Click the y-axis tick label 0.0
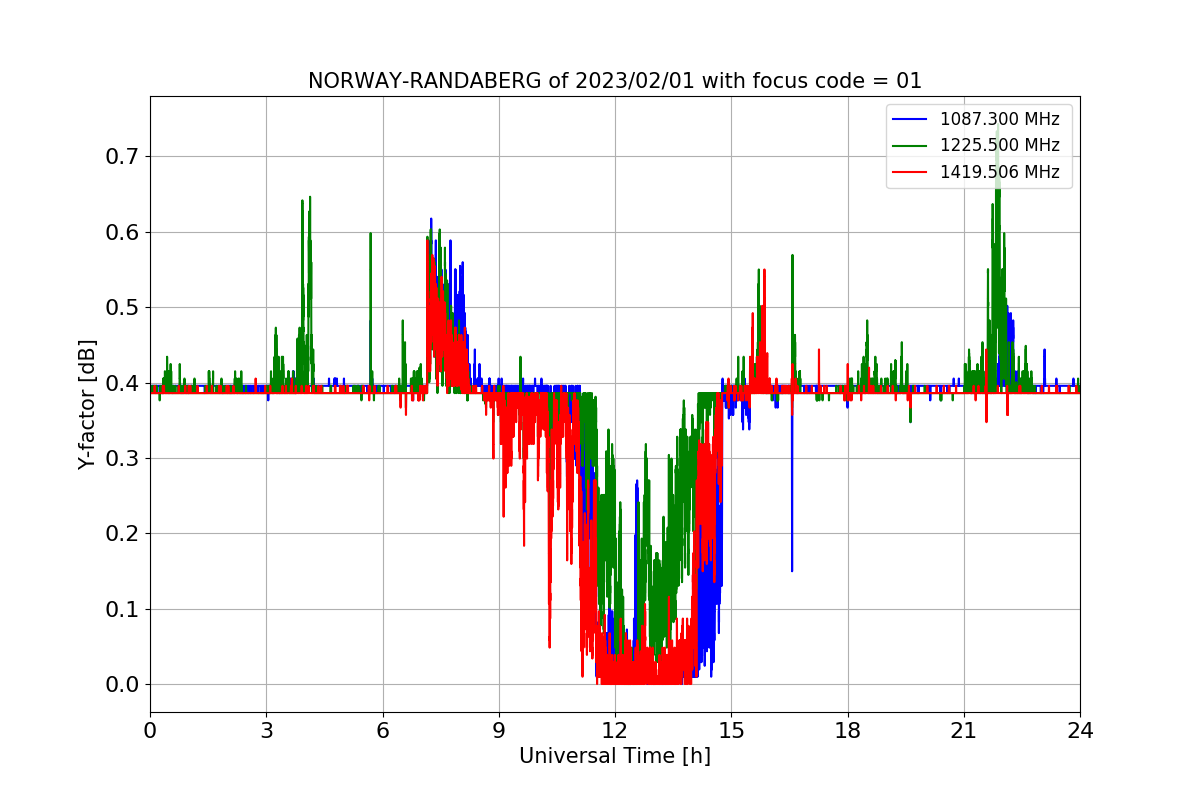1200x800 pixels. 122,685
